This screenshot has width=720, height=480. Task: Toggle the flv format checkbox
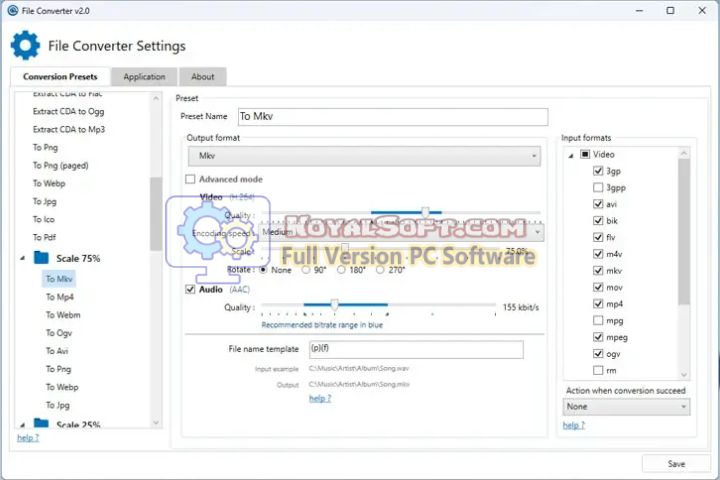coord(598,237)
